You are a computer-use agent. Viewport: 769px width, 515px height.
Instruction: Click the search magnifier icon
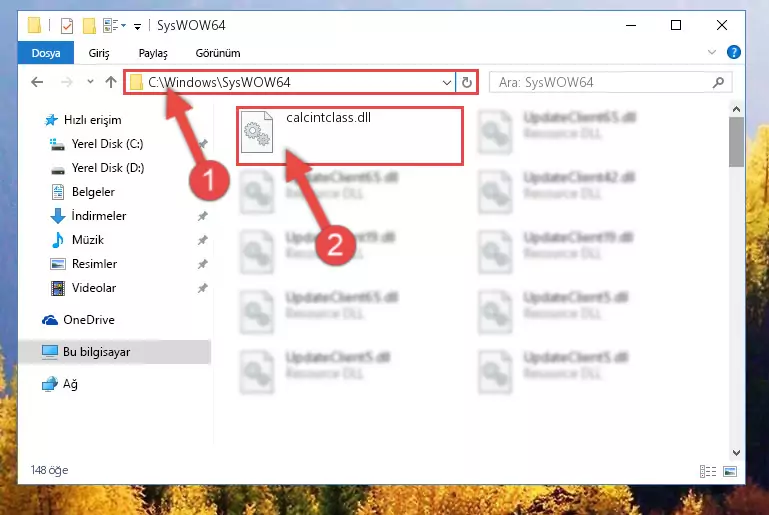[718, 82]
